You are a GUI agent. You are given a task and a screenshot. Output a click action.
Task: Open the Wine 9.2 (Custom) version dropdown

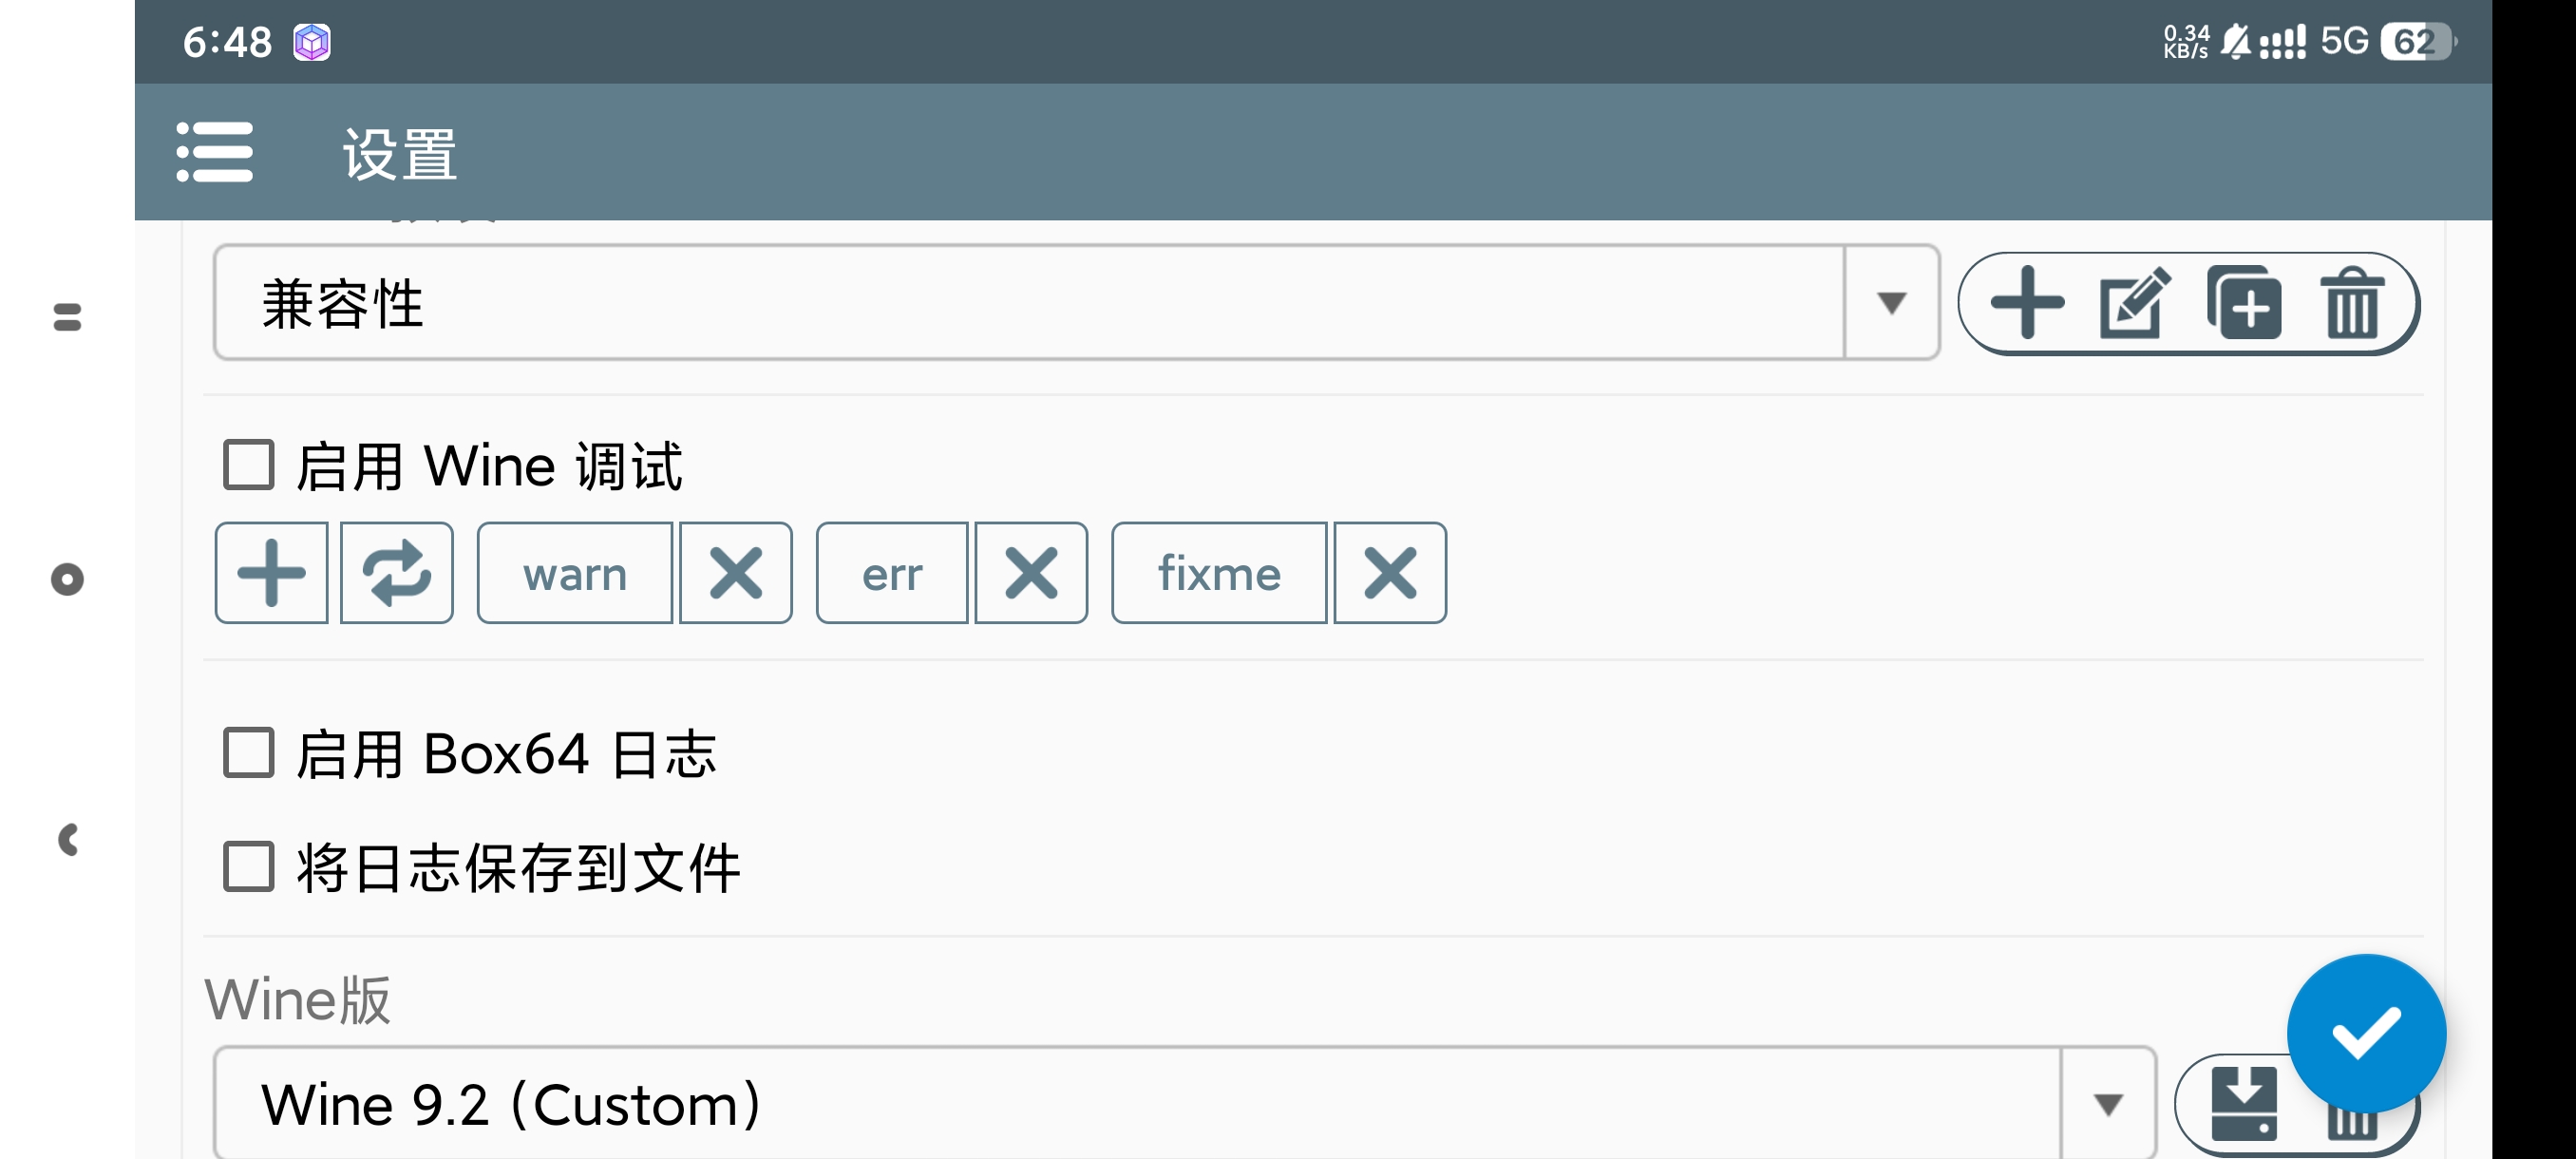pyautogui.click(x=2108, y=1104)
